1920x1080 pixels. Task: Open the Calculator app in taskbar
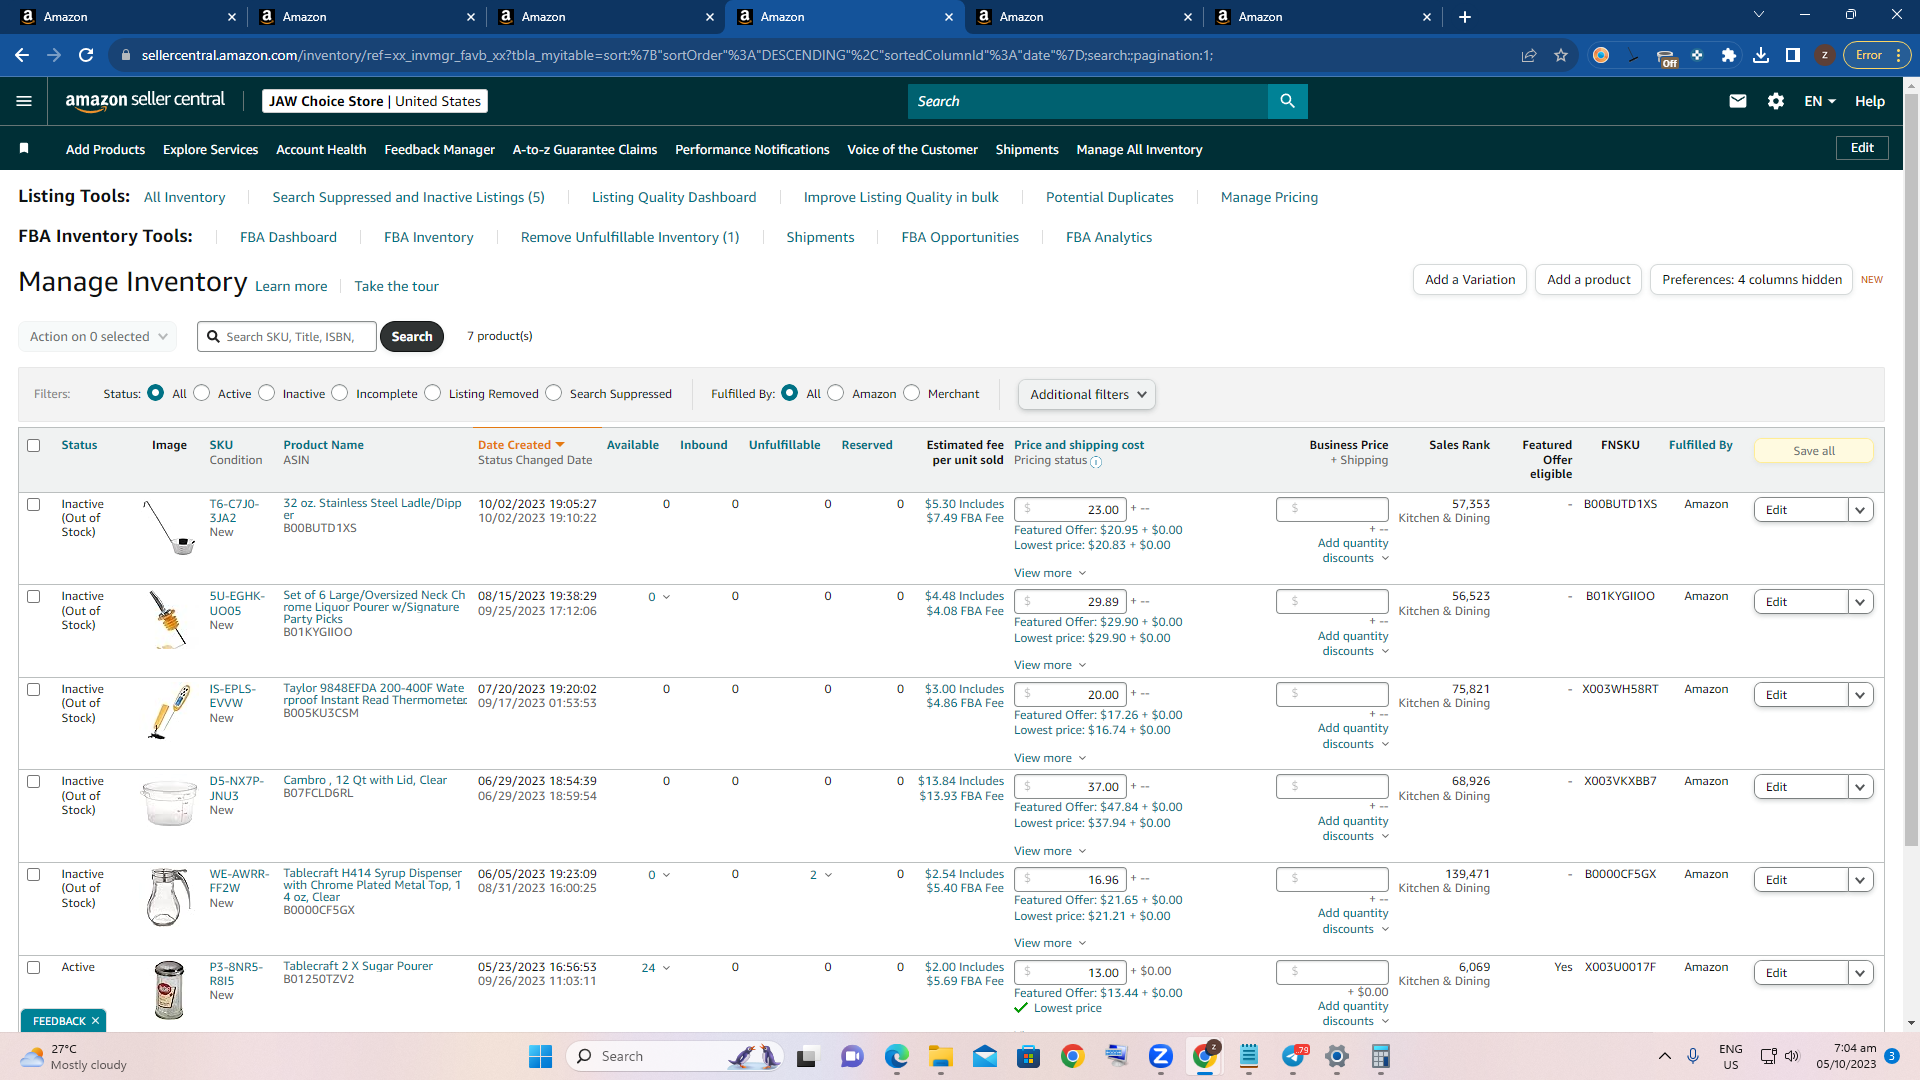(x=1381, y=1056)
